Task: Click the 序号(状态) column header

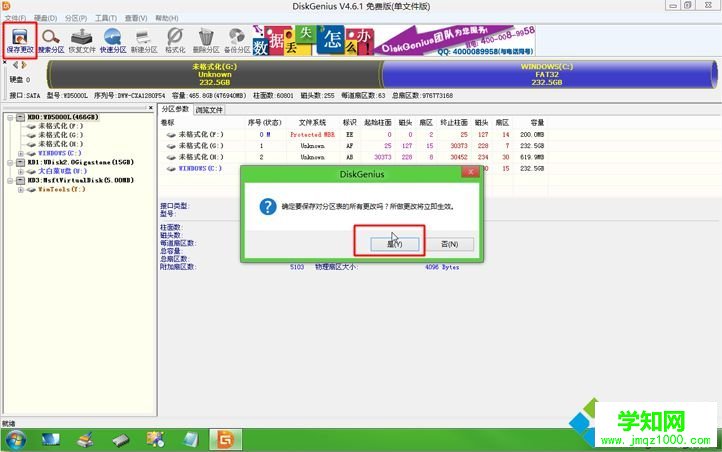Action: (x=264, y=123)
